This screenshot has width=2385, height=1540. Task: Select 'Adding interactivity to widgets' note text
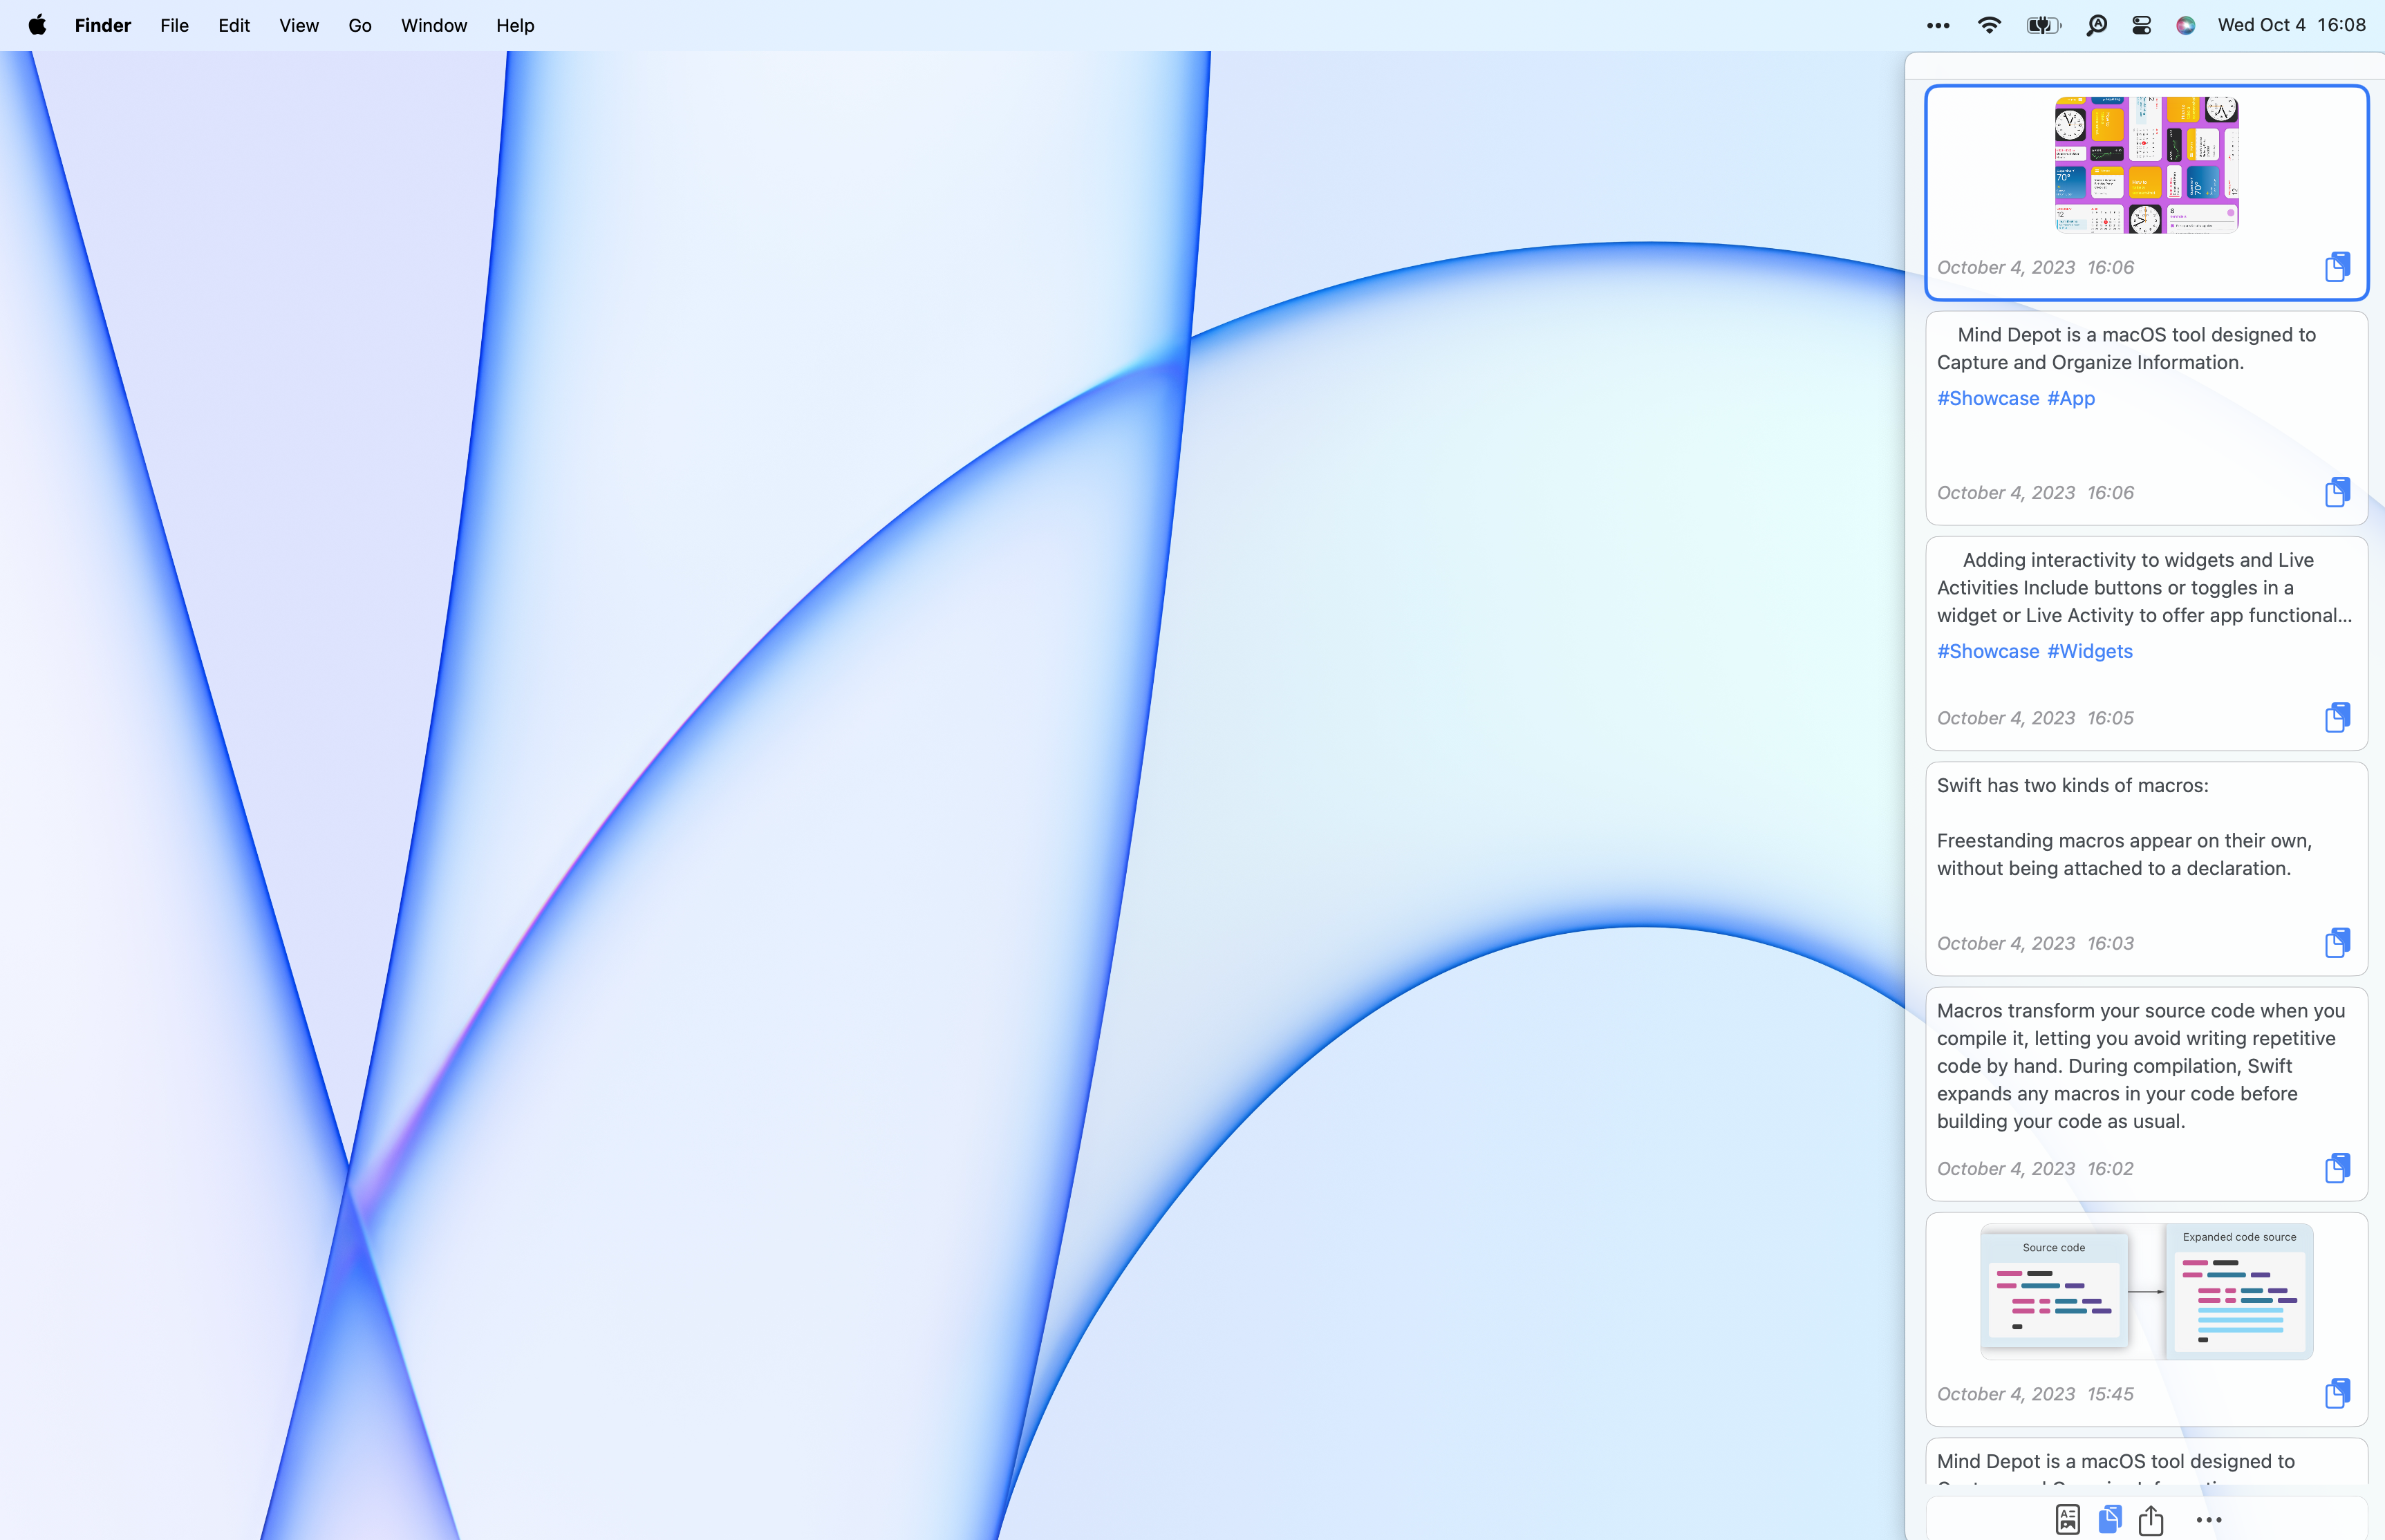(2144, 587)
